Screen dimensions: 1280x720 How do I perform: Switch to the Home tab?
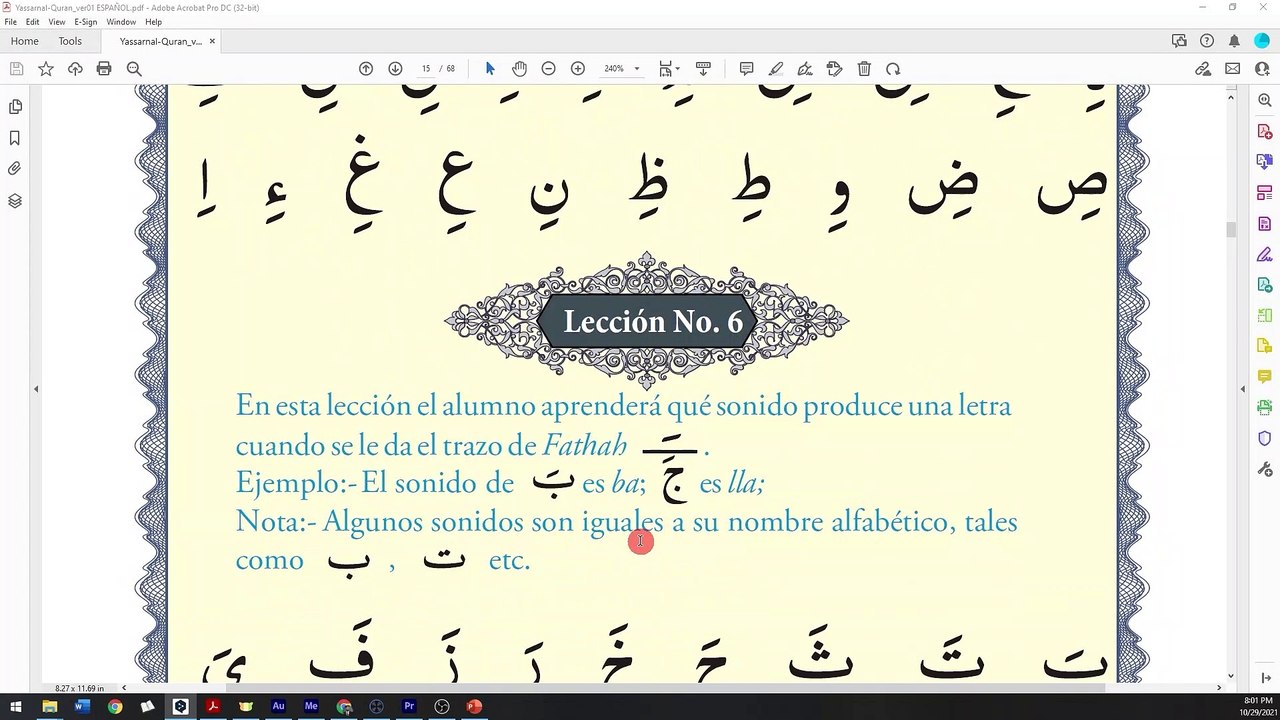[x=24, y=41]
